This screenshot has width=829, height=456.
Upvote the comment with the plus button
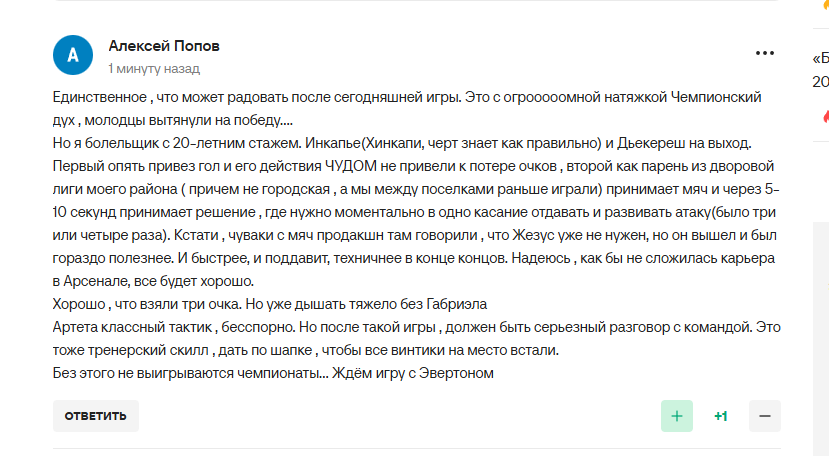click(x=677, y=415)
